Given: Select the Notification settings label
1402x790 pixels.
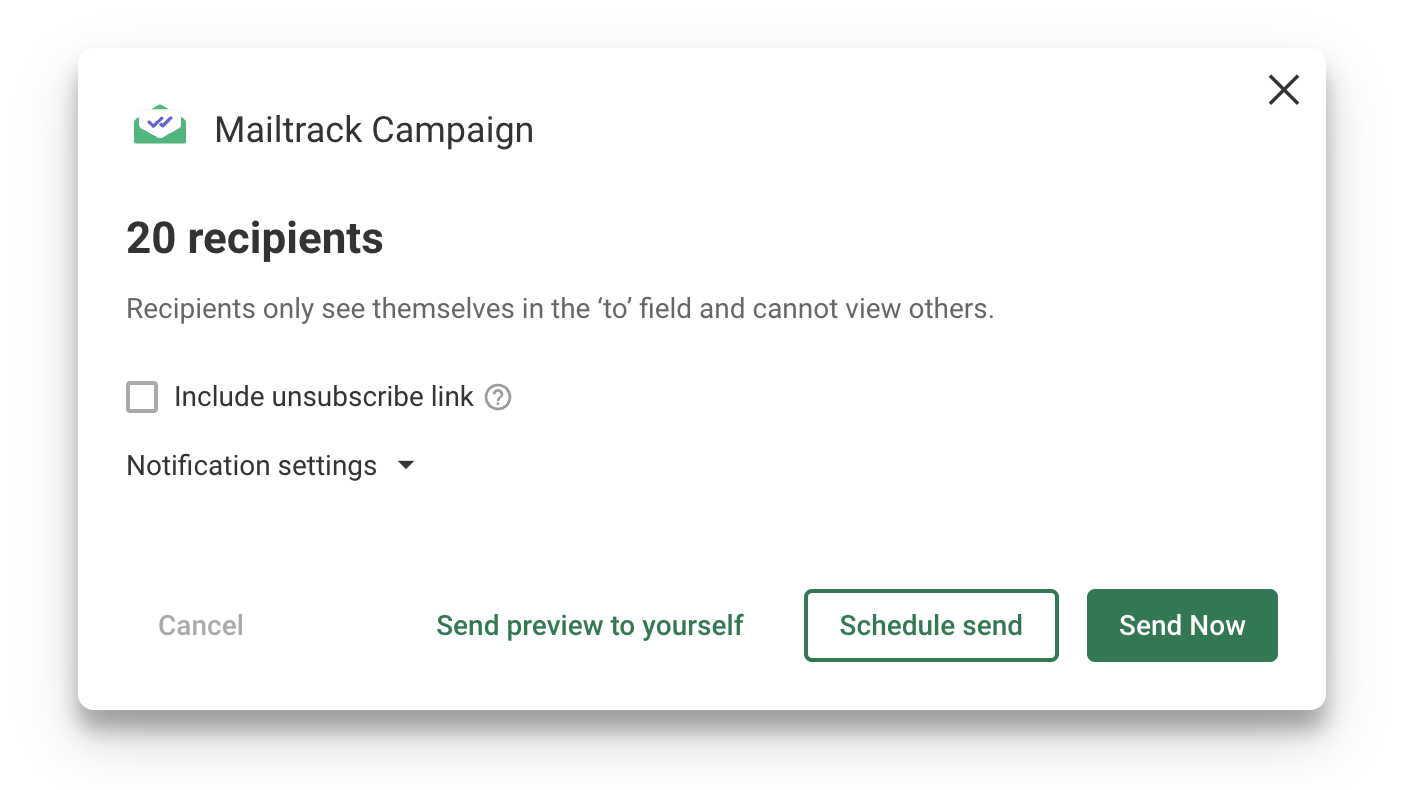Looking at the screenshot, I should tap(250, 465).
